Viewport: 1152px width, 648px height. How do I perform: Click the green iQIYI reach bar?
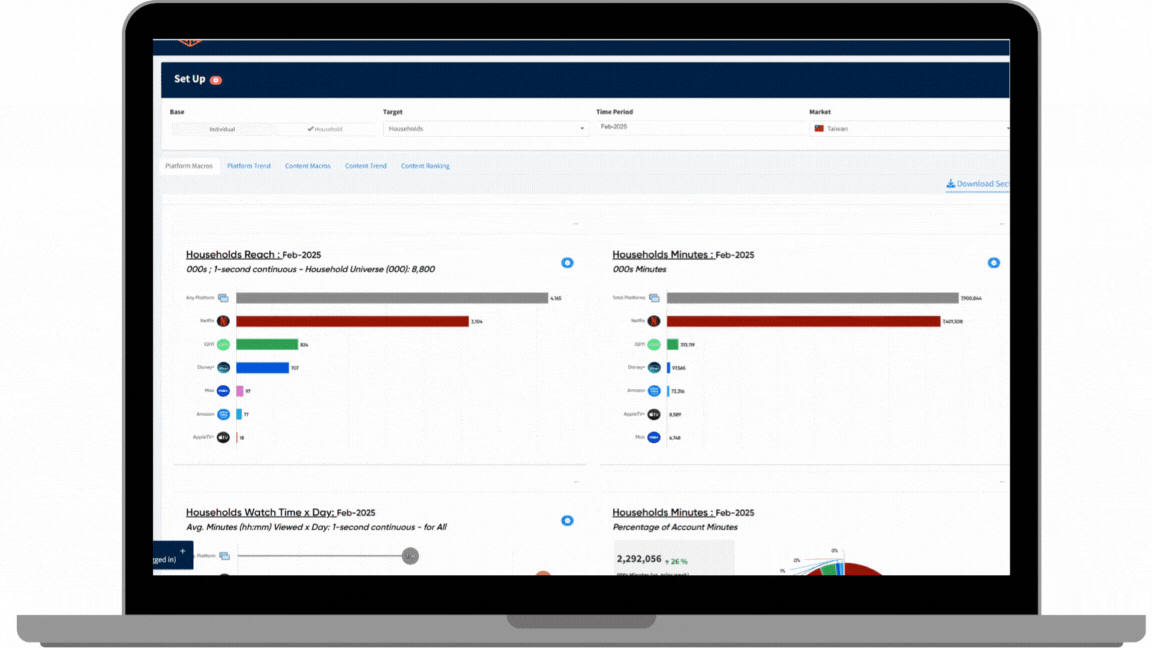267,345
